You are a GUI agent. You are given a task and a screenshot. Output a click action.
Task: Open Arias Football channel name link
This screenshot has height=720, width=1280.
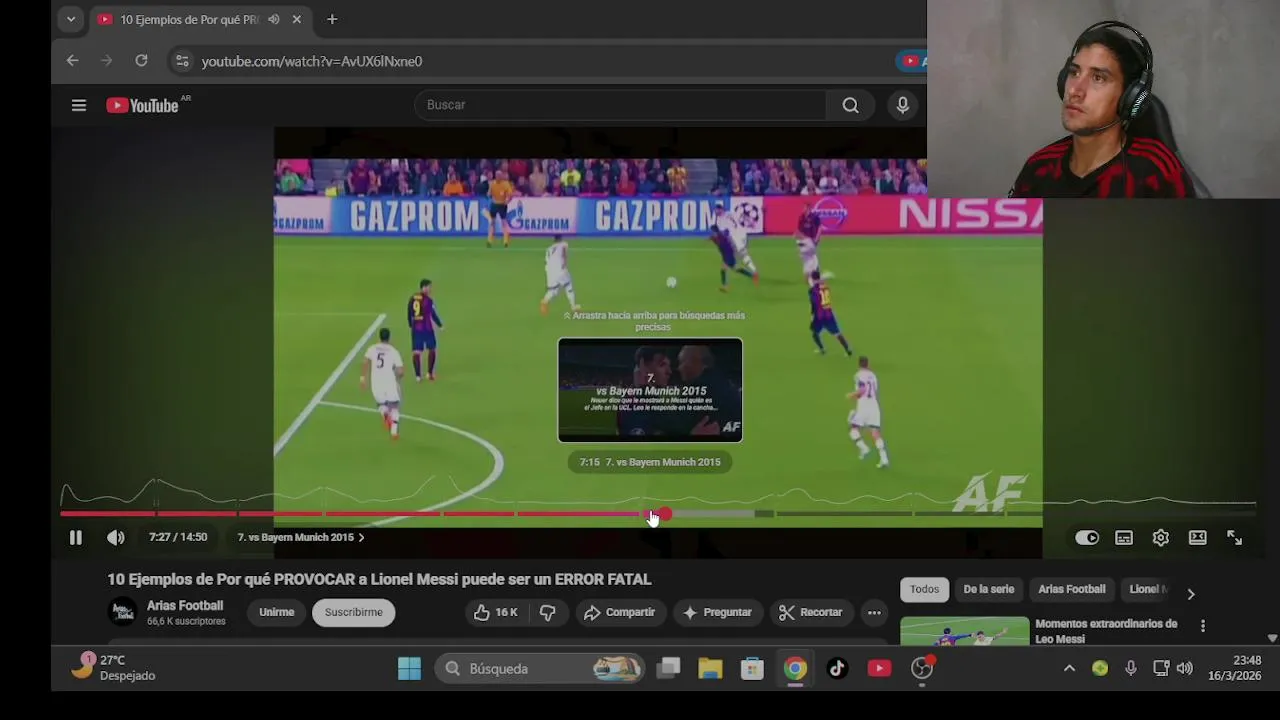(185, 606)
